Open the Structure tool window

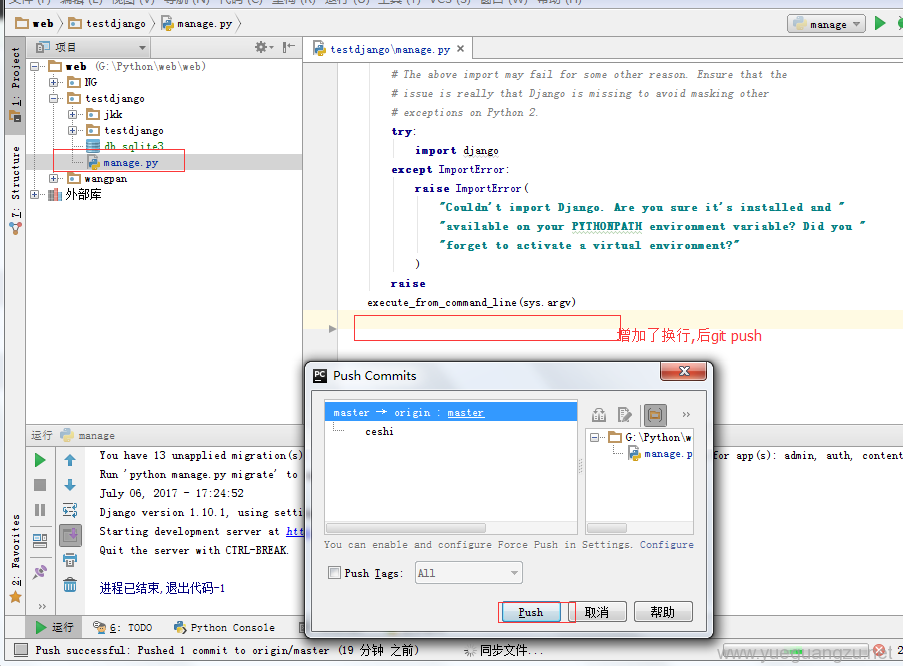point(16,190)
